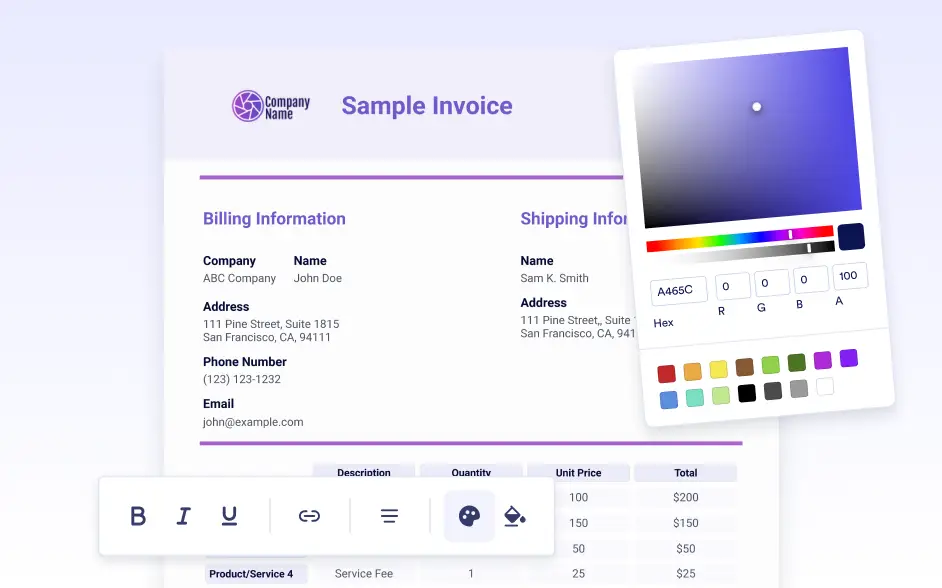This screenshot has width=942, height=588.
Task: Pick the pale green color swatch
Action: click(721, 395)
